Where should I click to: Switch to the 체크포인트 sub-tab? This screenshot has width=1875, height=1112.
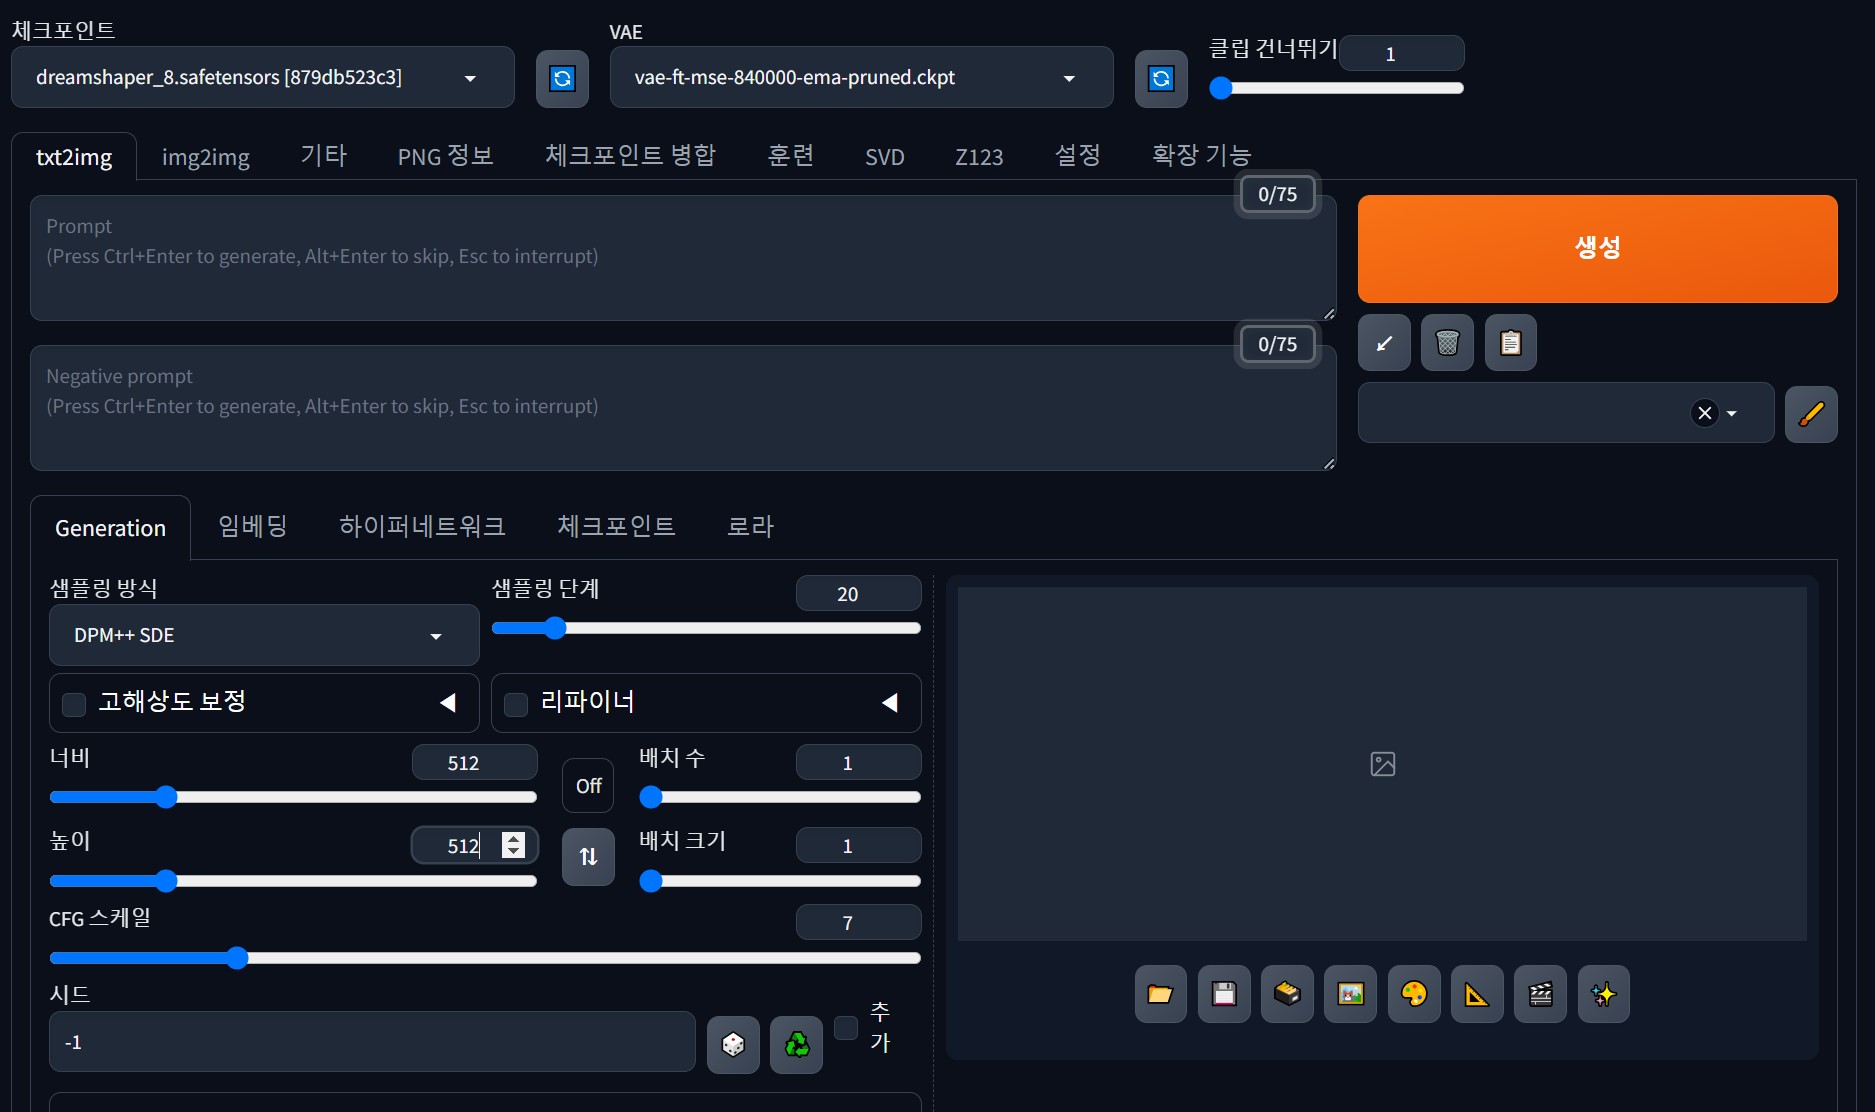coord(616,526)
